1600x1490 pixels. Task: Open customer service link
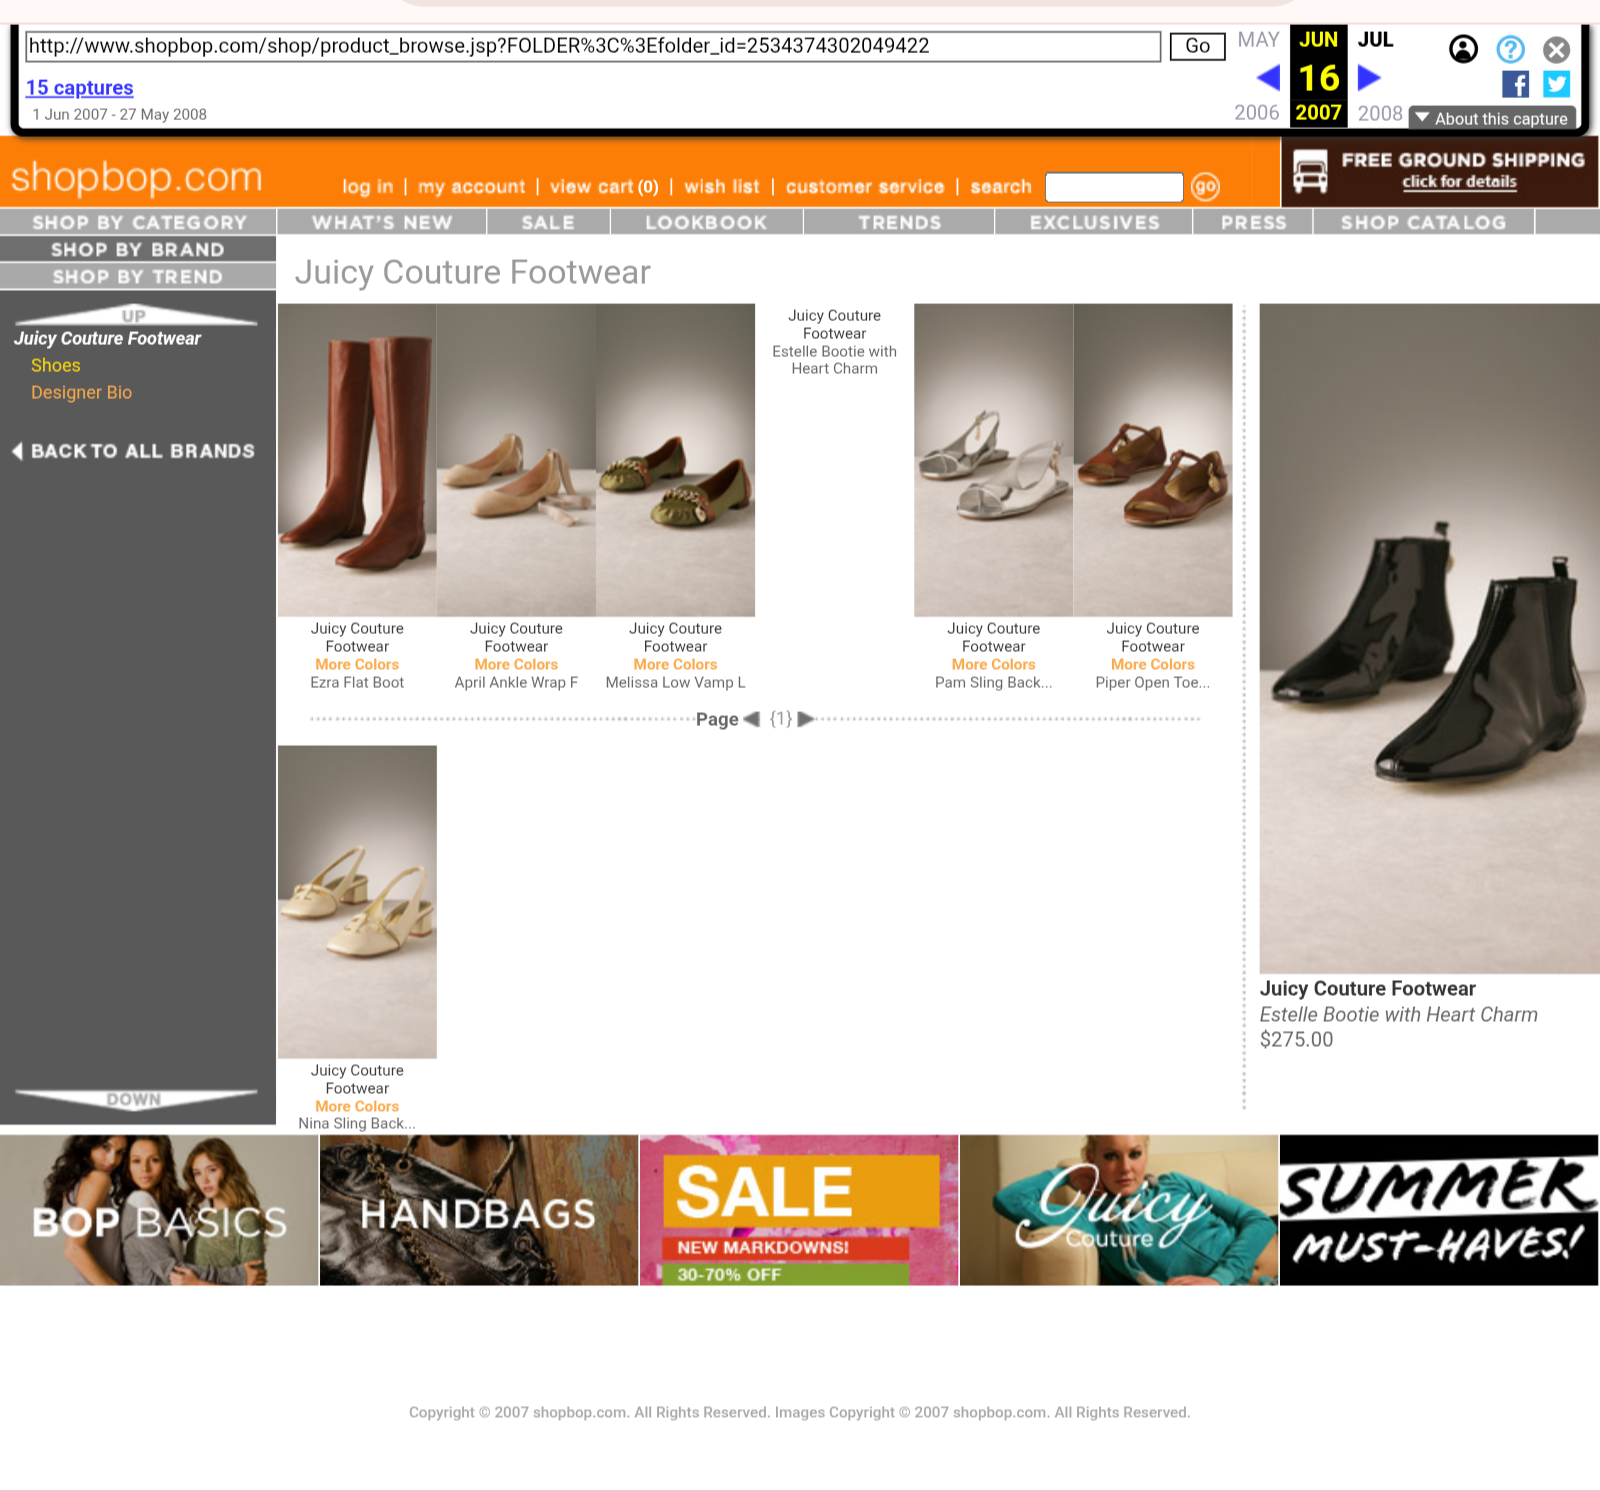point(865,187)
